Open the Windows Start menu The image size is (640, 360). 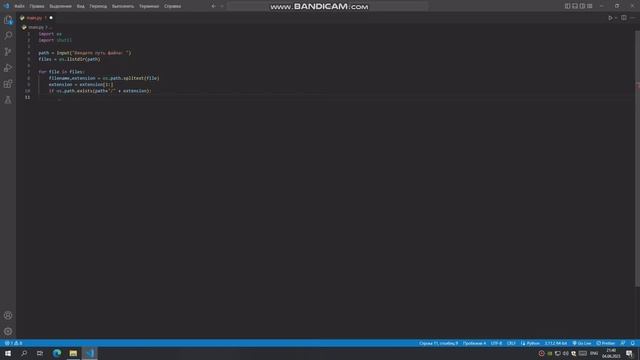pyautogui.click(x=8, y=353)
